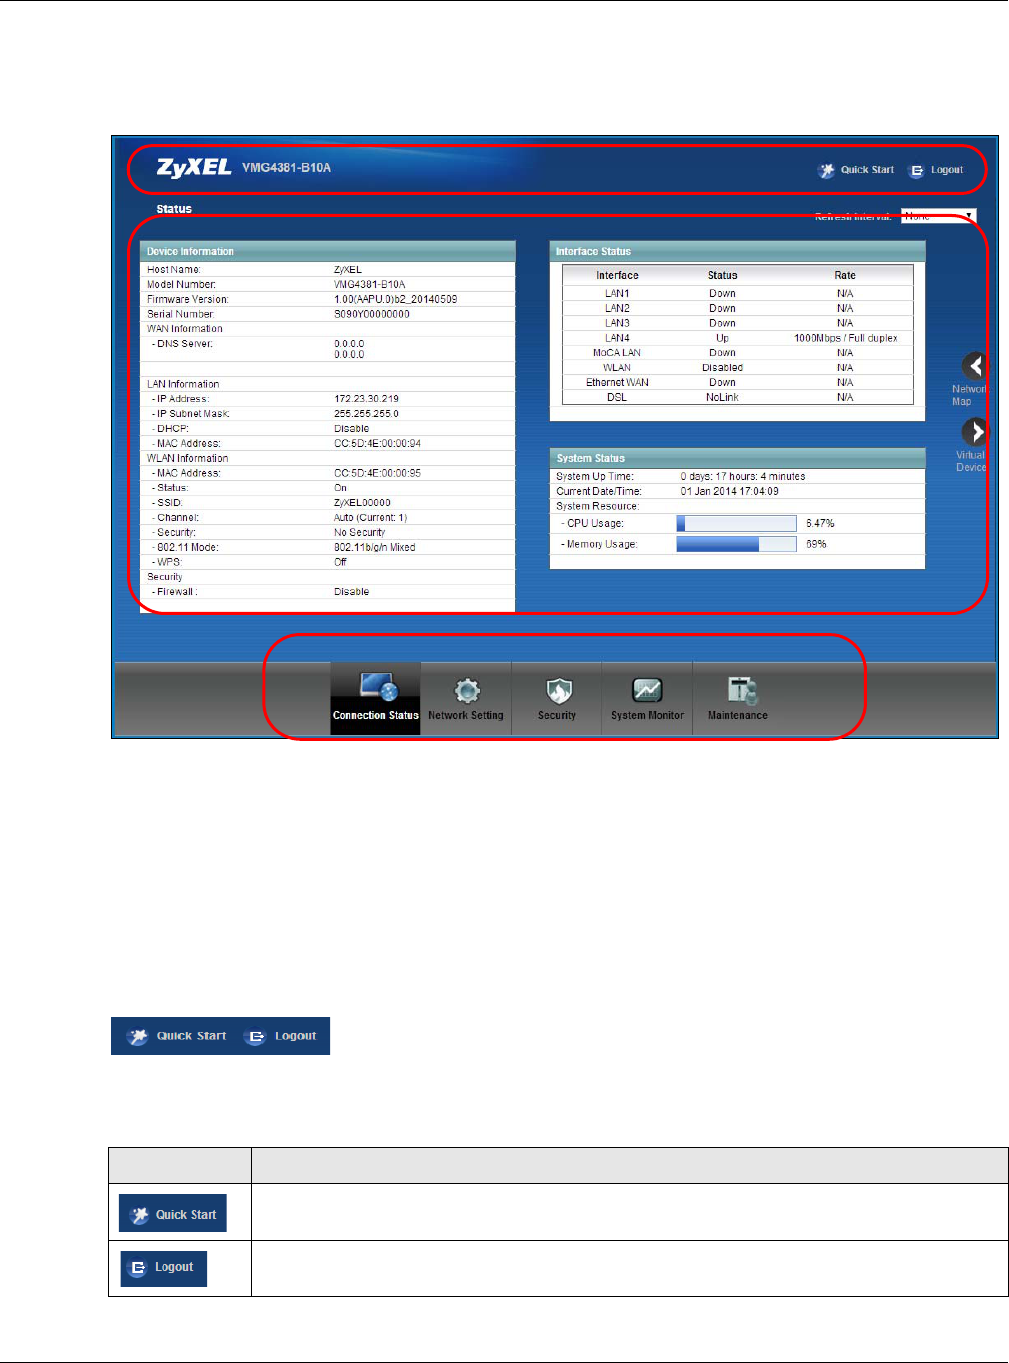Click the Quick Start icon in the table
This screenshot has width=1009, height=1363.
173,1213
